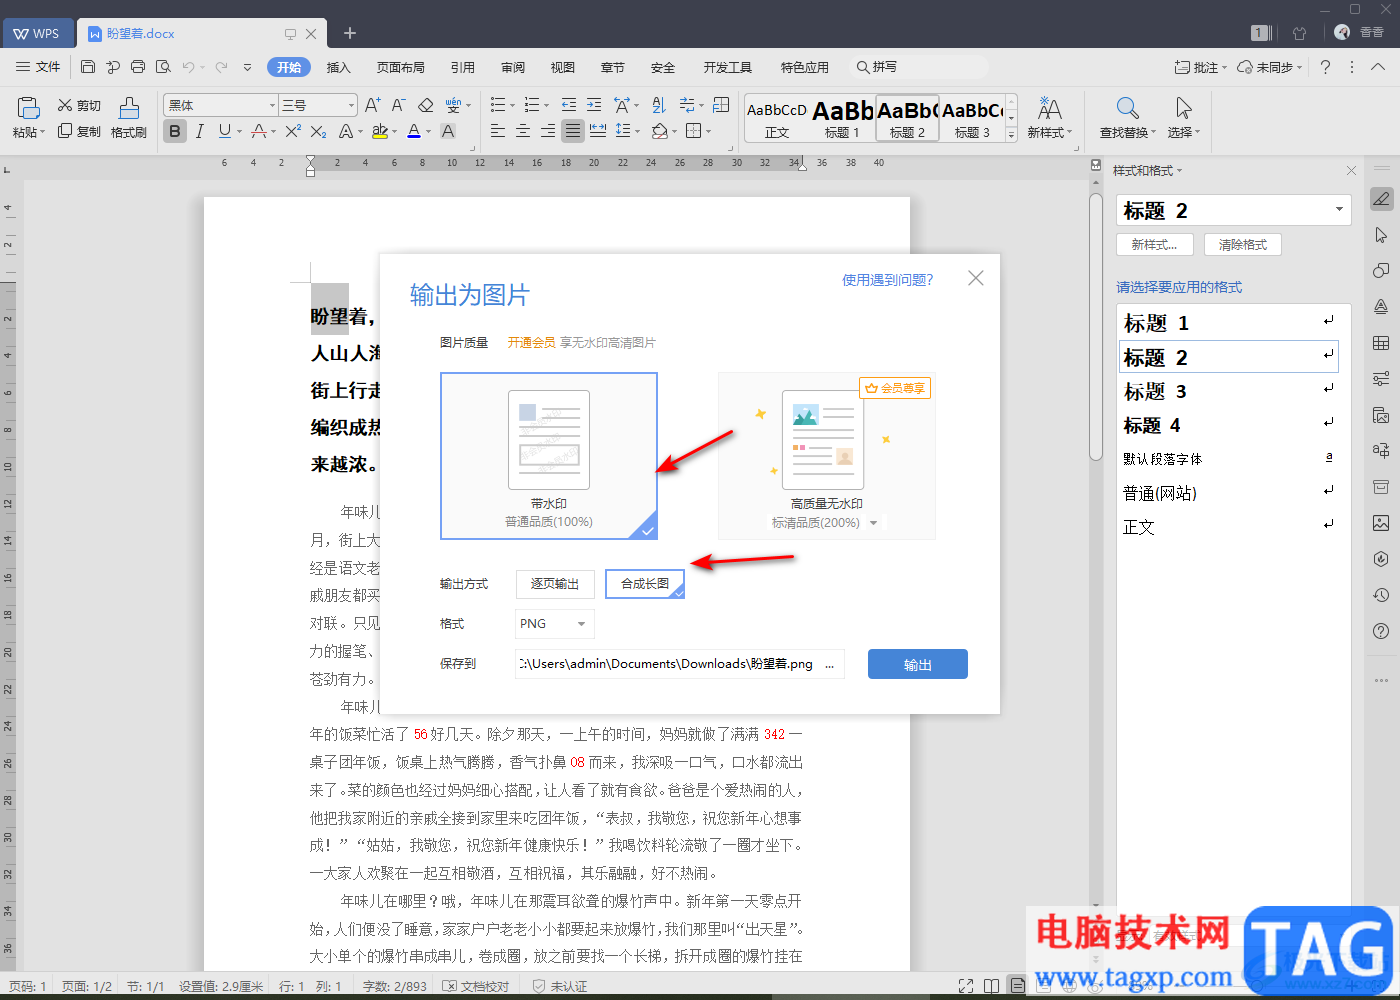Click the Format Painter (格式刷) icon
The height and width of the screenshot is (1000, 1400).
[x=128, y=109]
